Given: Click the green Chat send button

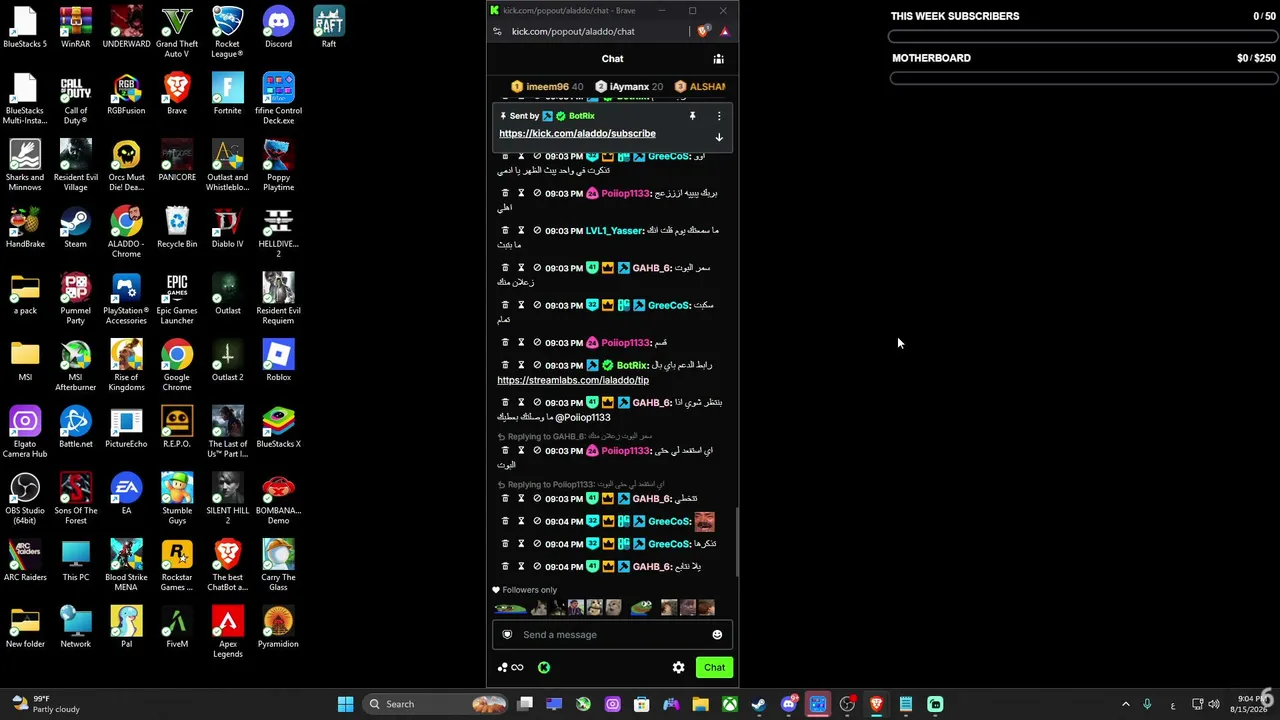Looking at the screenshot, I should coord(714,667).
